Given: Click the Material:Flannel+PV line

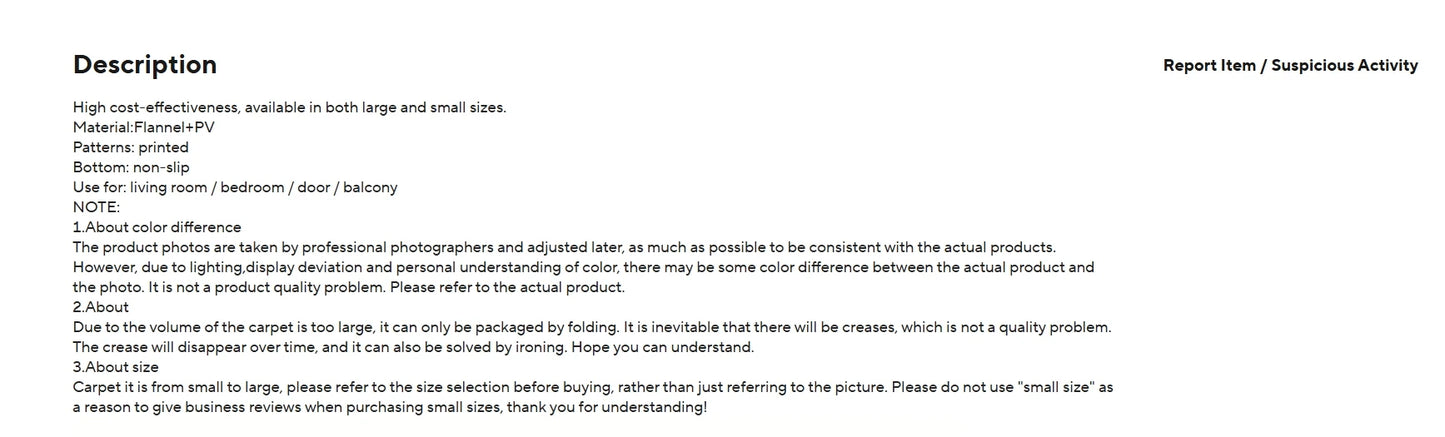Looking at the screenshot, I should [143, 128].
